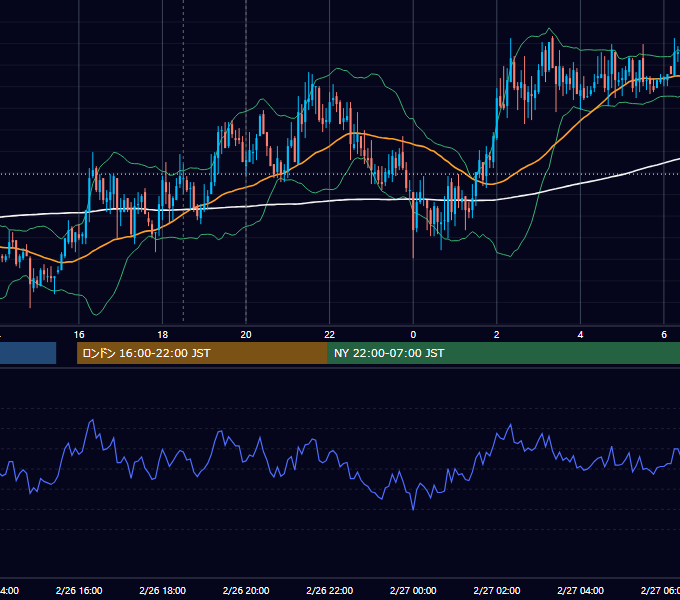Select the ロンドン 16:00-22:00 JST session bar
Image resolution: width=680 pixels, height=600 pixels.
pos(202,353)
